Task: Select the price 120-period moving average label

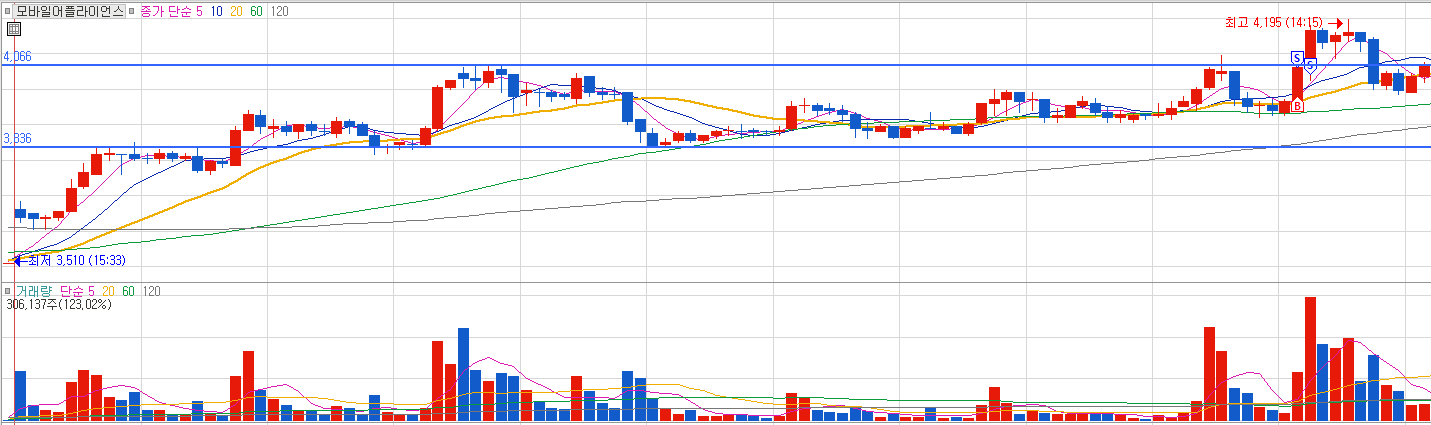Action: (x=280, y=10)
